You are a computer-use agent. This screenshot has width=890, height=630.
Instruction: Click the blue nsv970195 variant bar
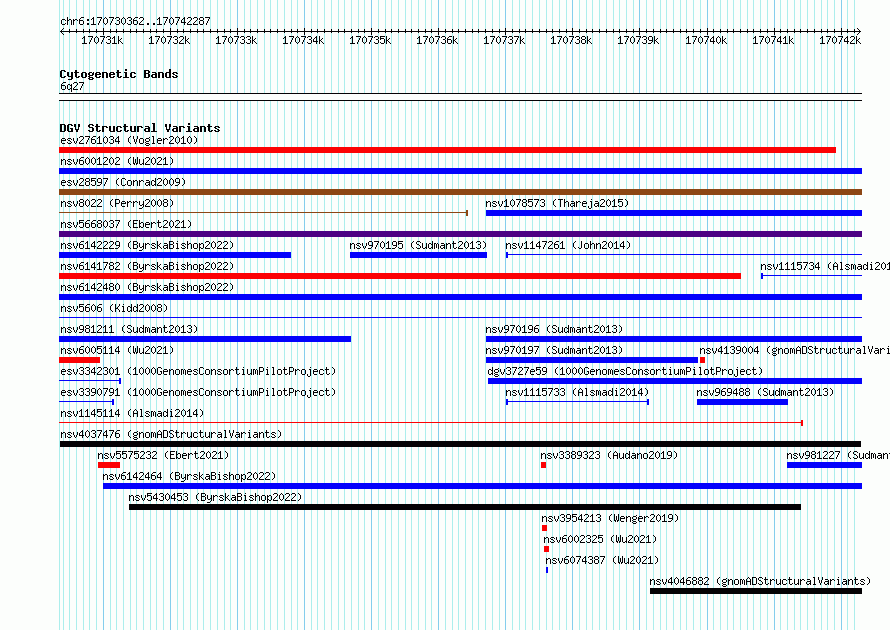coord(418,255)
